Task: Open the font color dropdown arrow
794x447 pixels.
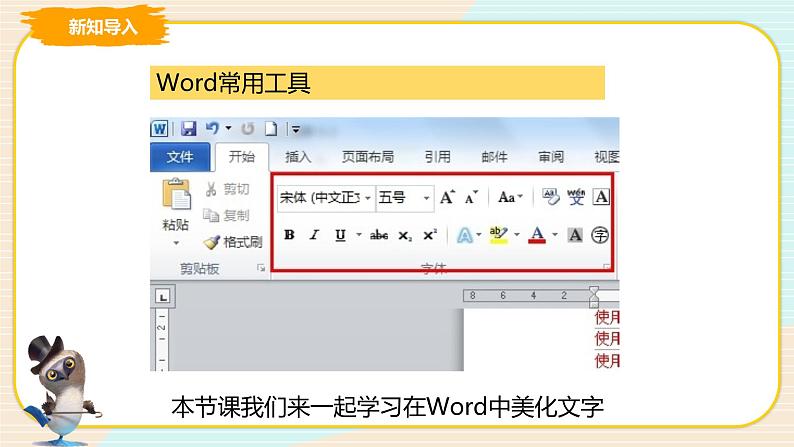Action: click(x=555, y=234)
